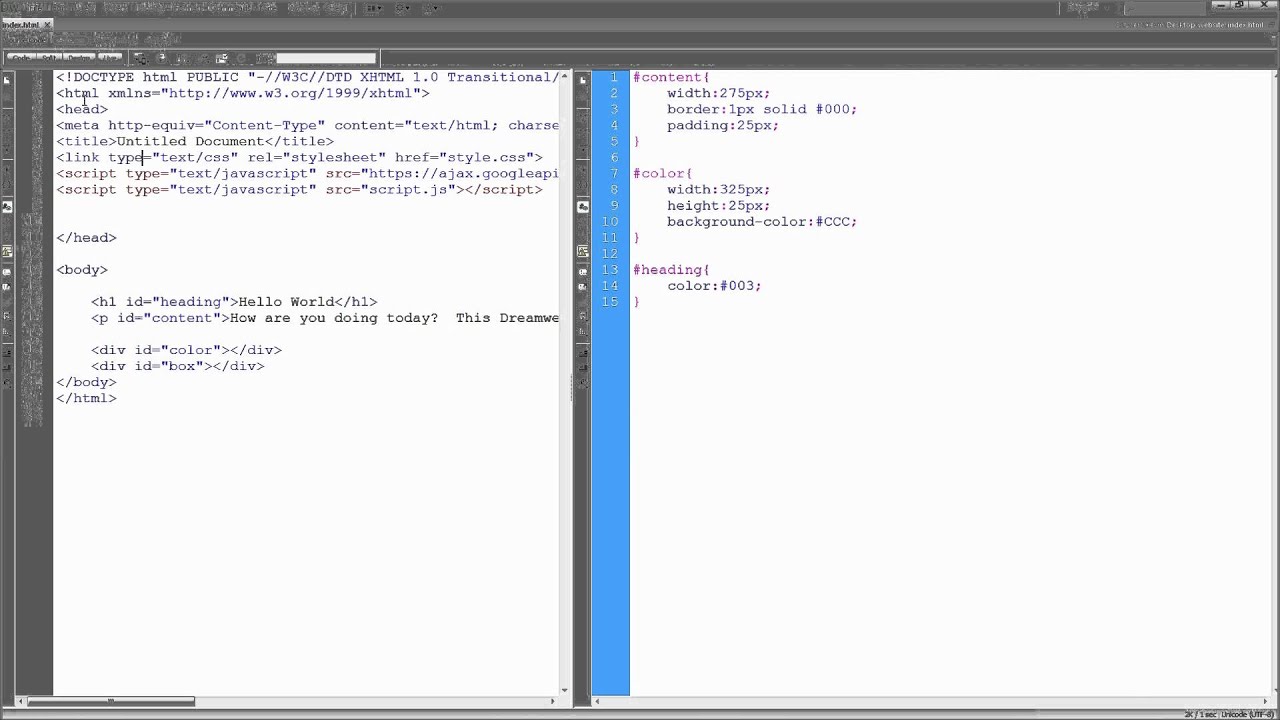Open the Layout dropdown in application bar
1280x720 pixels.
tap(373, 8)
